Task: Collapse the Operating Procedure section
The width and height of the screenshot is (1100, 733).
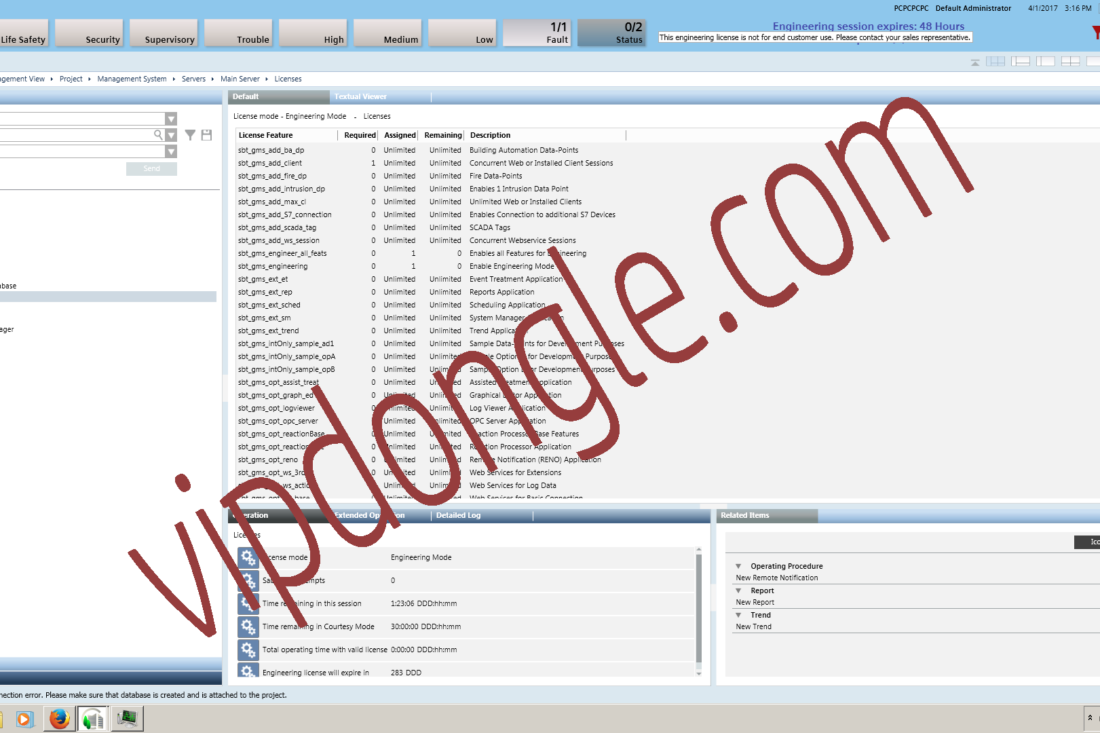Action: coord(738,566)
